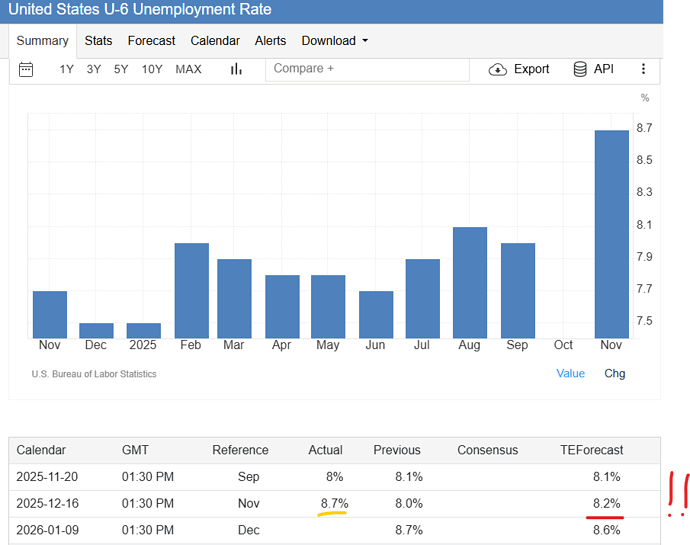
Task: Toggle chart to Chg view
Action: tap(615, 373)
